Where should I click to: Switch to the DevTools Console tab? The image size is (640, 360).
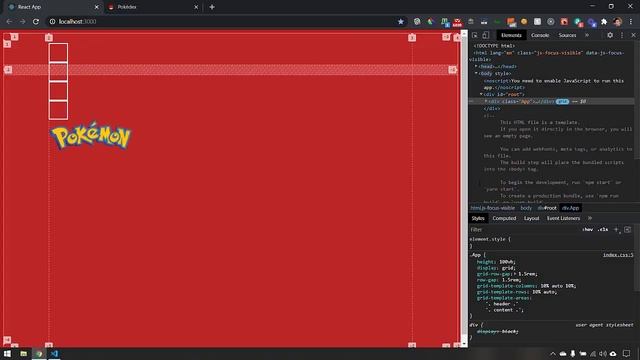(540, 36)
